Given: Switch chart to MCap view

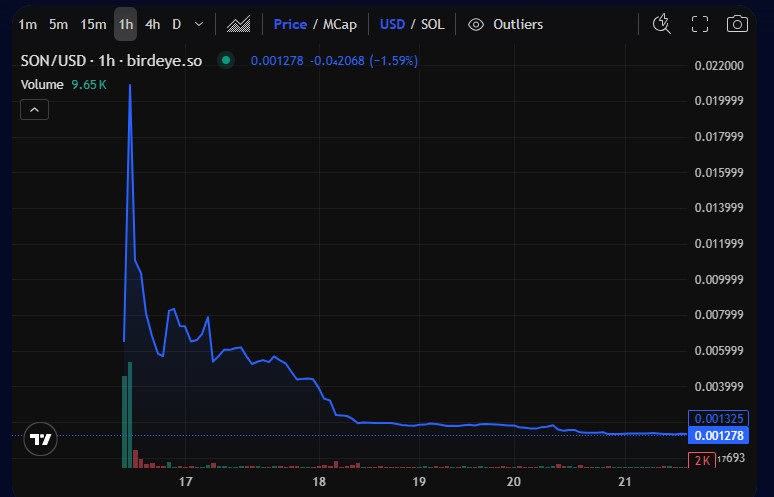Looking at the screenshot, I should 339,24.
